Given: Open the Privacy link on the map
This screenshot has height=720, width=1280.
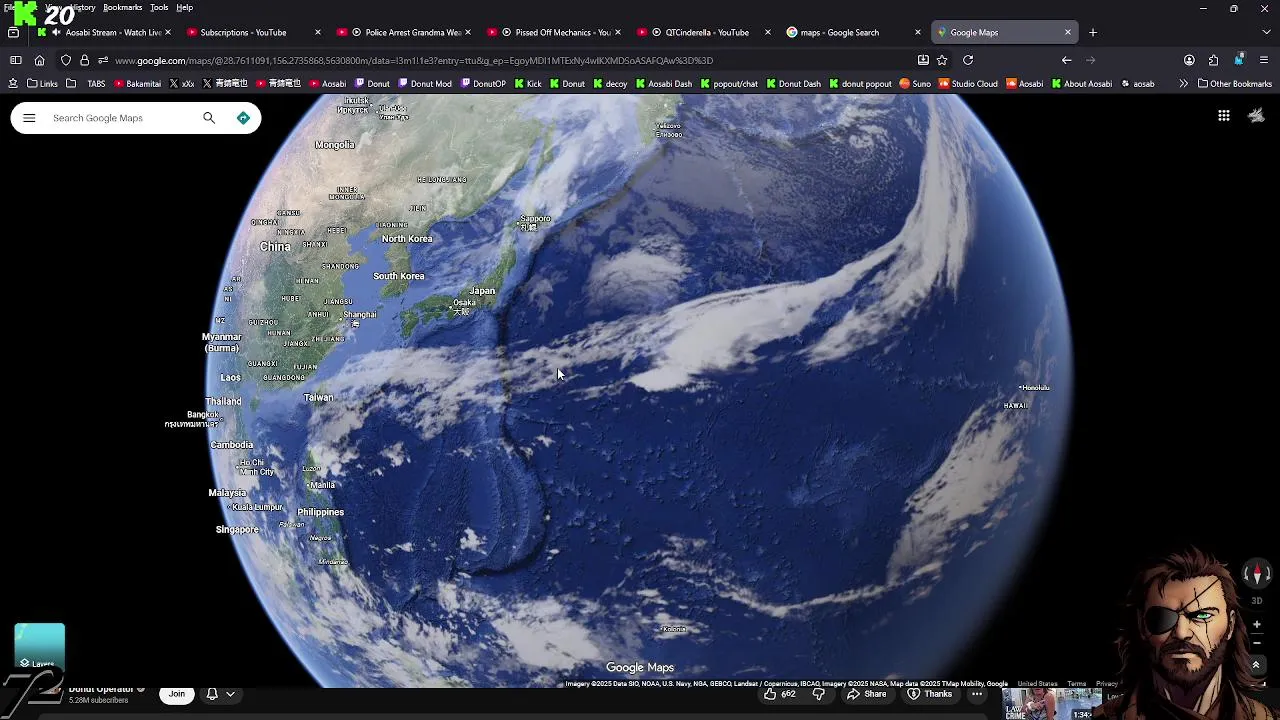Looking at the screenshot, I should 1106,684.
